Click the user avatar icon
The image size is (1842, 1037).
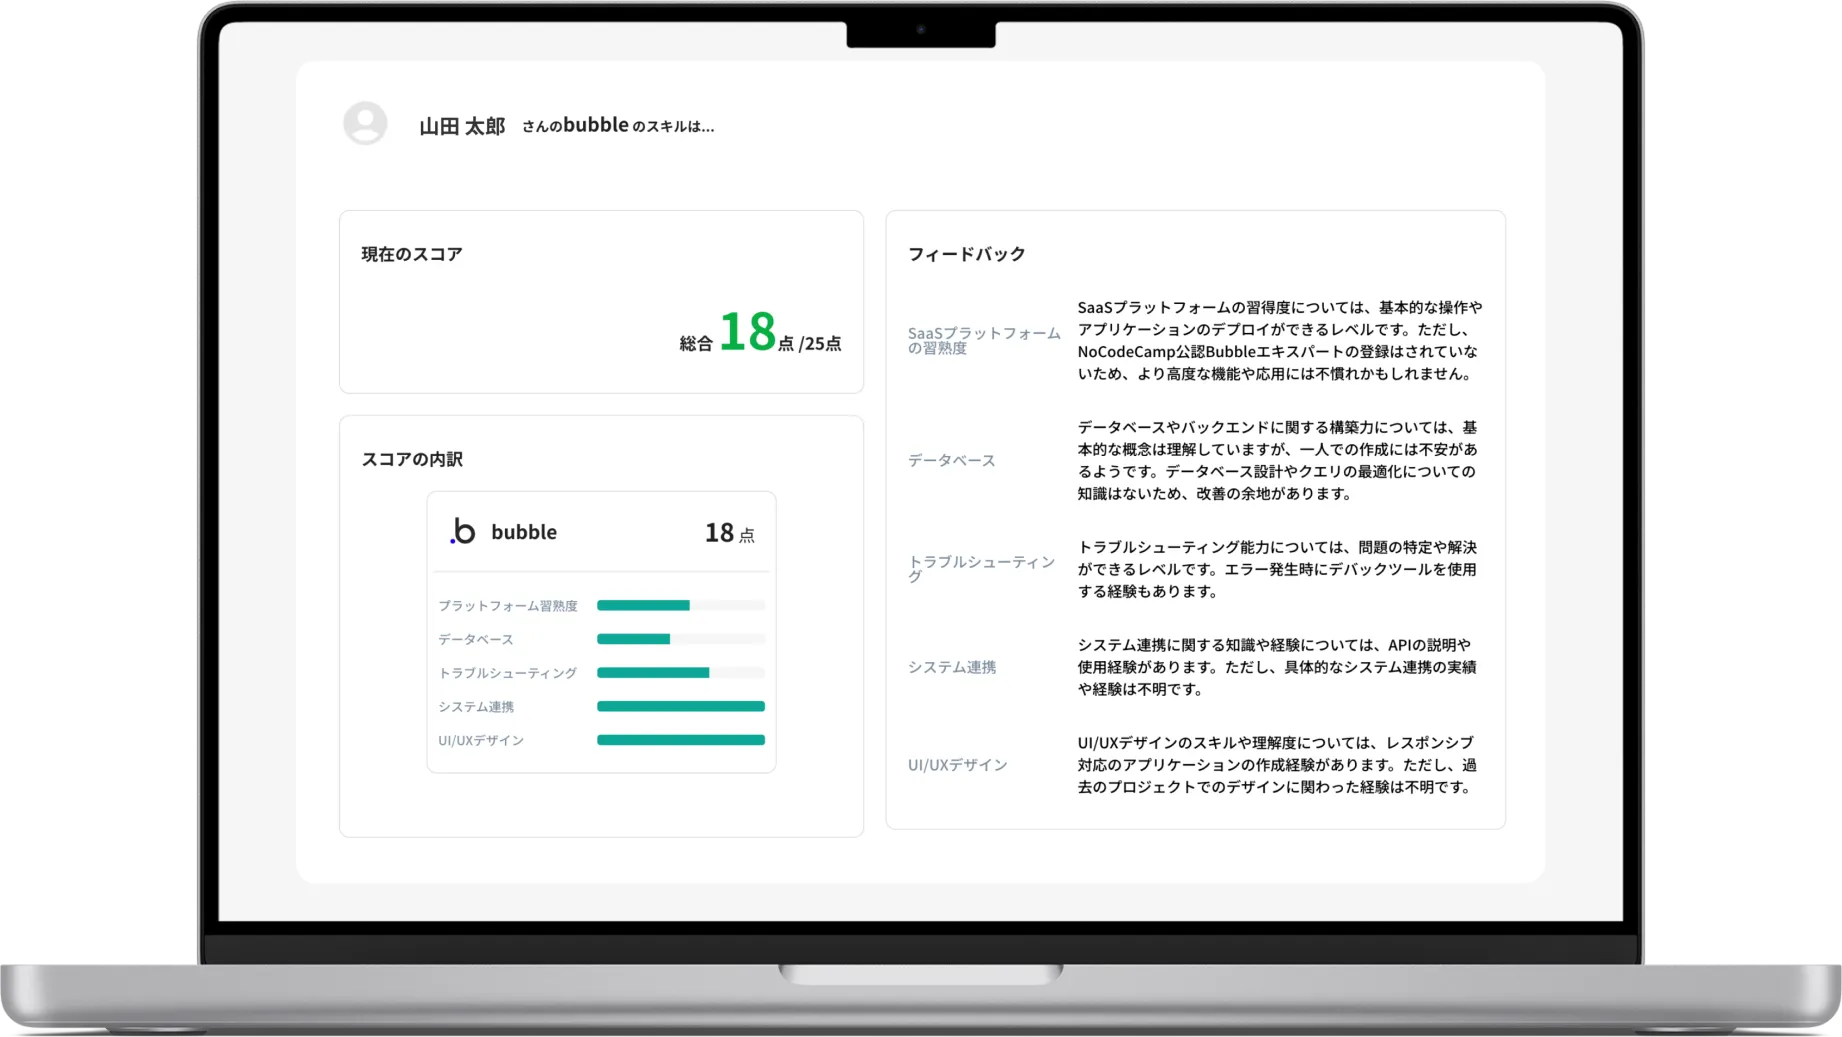coord(365,124)
